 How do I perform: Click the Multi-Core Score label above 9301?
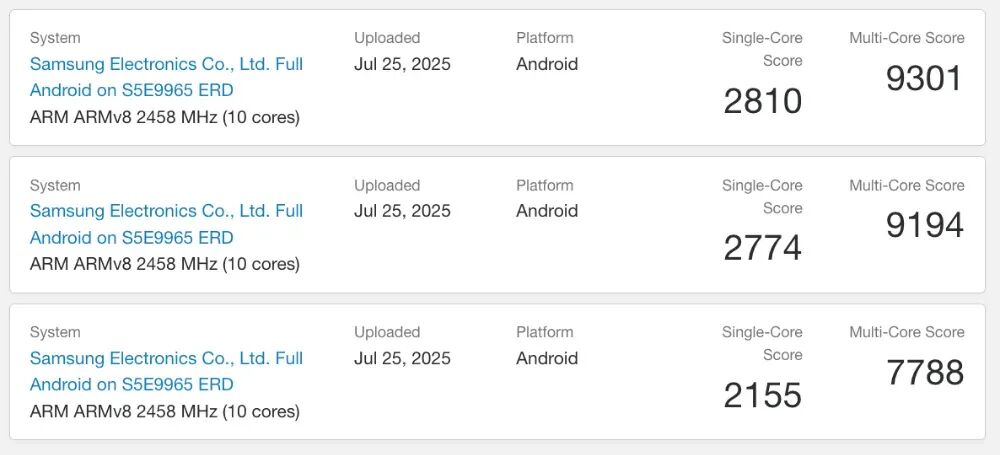(x=906, y=38)
